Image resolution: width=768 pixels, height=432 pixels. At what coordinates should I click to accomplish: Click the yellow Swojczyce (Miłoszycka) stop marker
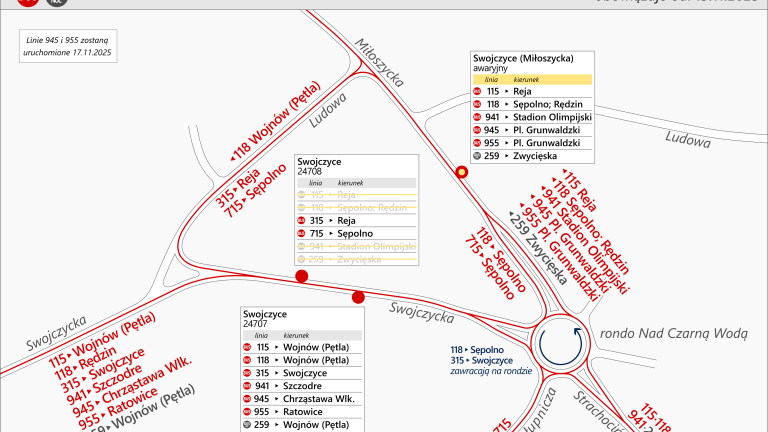(x=462, y=172)
